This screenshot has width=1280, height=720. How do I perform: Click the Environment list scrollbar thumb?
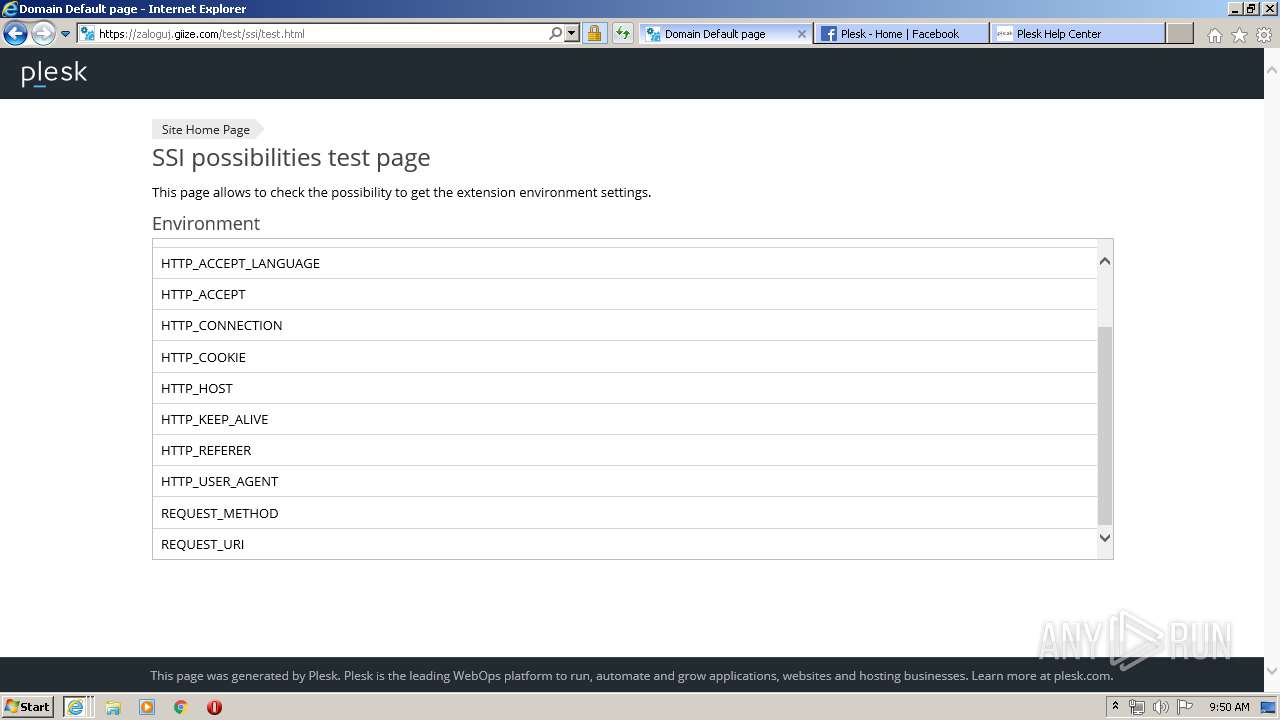[x=1105, y=425]
